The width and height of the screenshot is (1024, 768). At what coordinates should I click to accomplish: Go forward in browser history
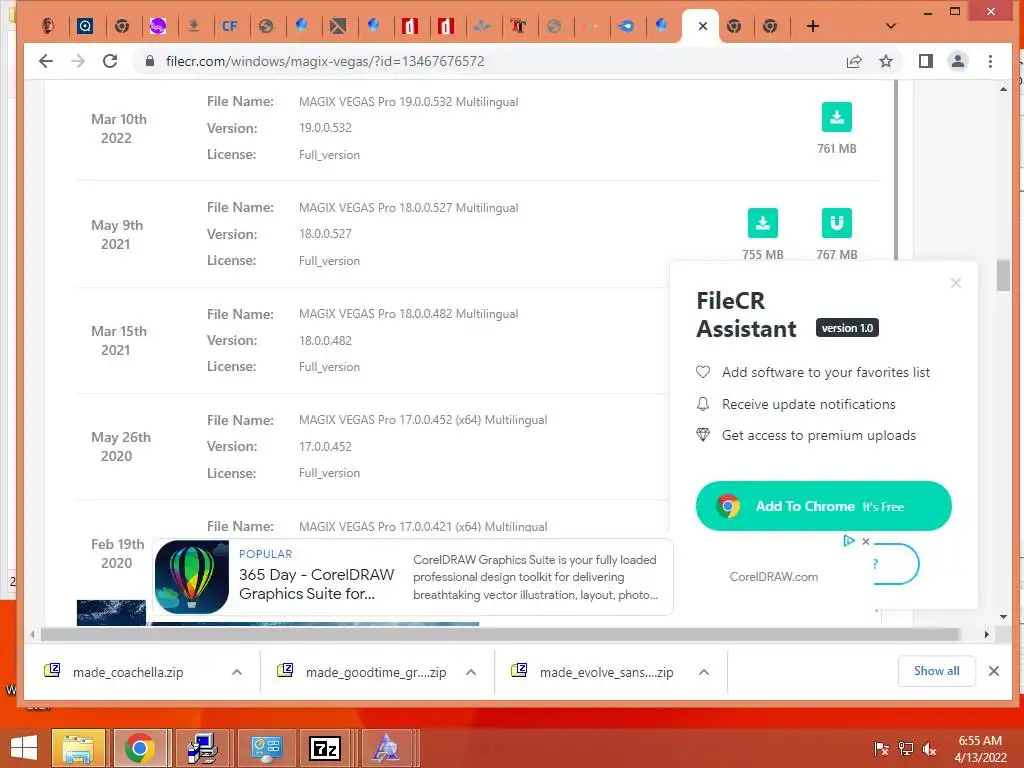coord(78,61)
